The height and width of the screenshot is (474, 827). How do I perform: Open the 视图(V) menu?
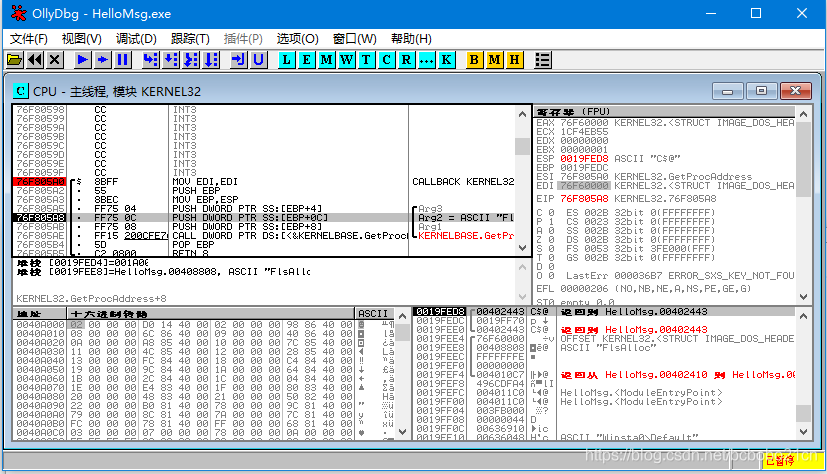pyautogui.click(x=82, y=38)
